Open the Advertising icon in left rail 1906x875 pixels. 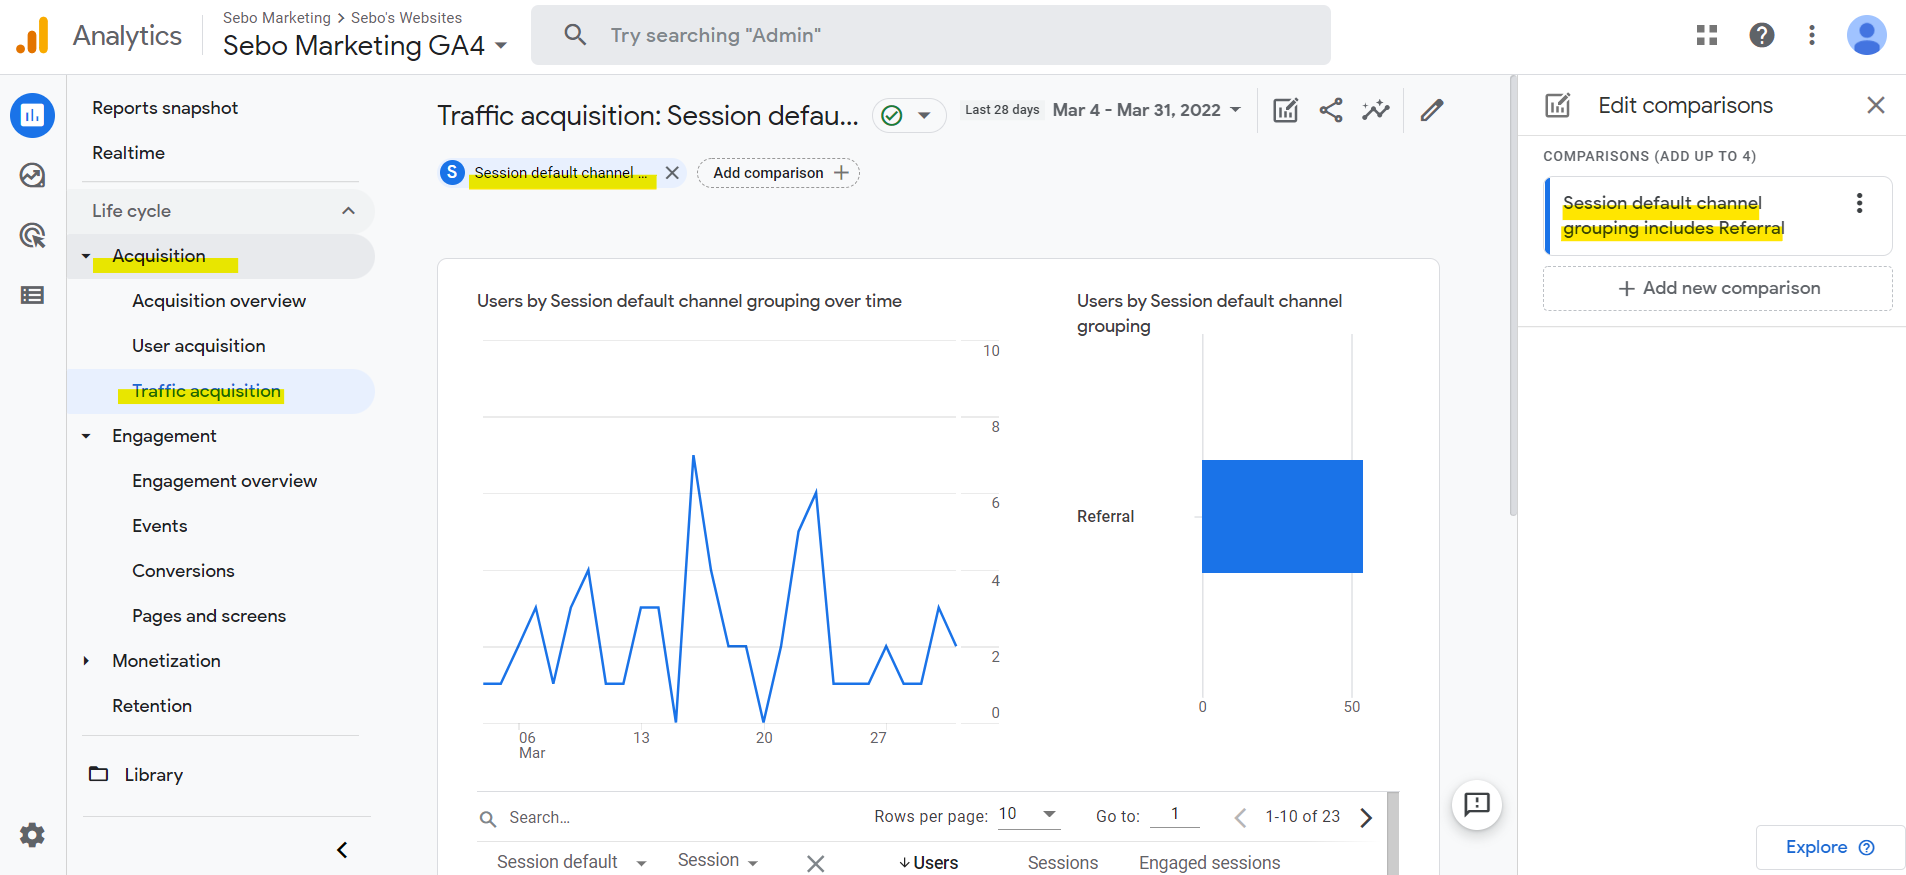32,236
